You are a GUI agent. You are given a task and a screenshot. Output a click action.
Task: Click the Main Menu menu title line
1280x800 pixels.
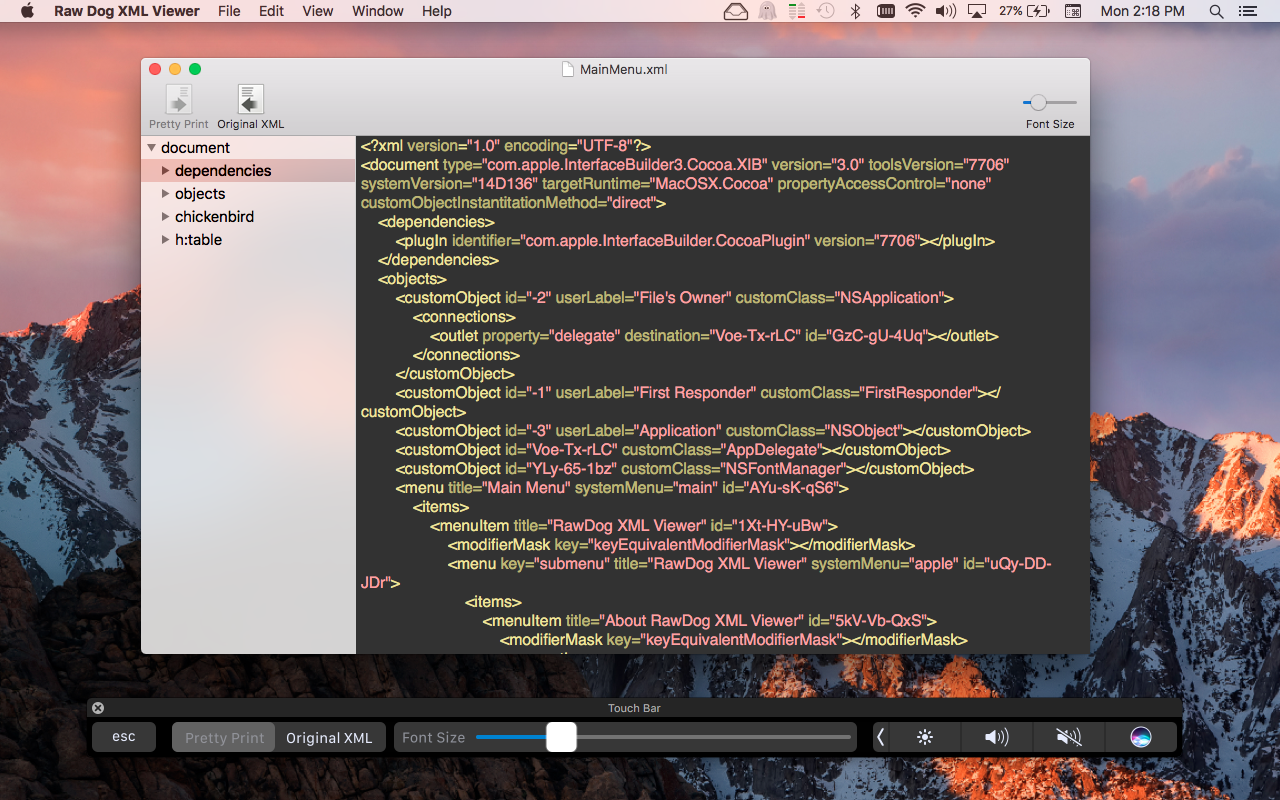[x=622, y=488]
